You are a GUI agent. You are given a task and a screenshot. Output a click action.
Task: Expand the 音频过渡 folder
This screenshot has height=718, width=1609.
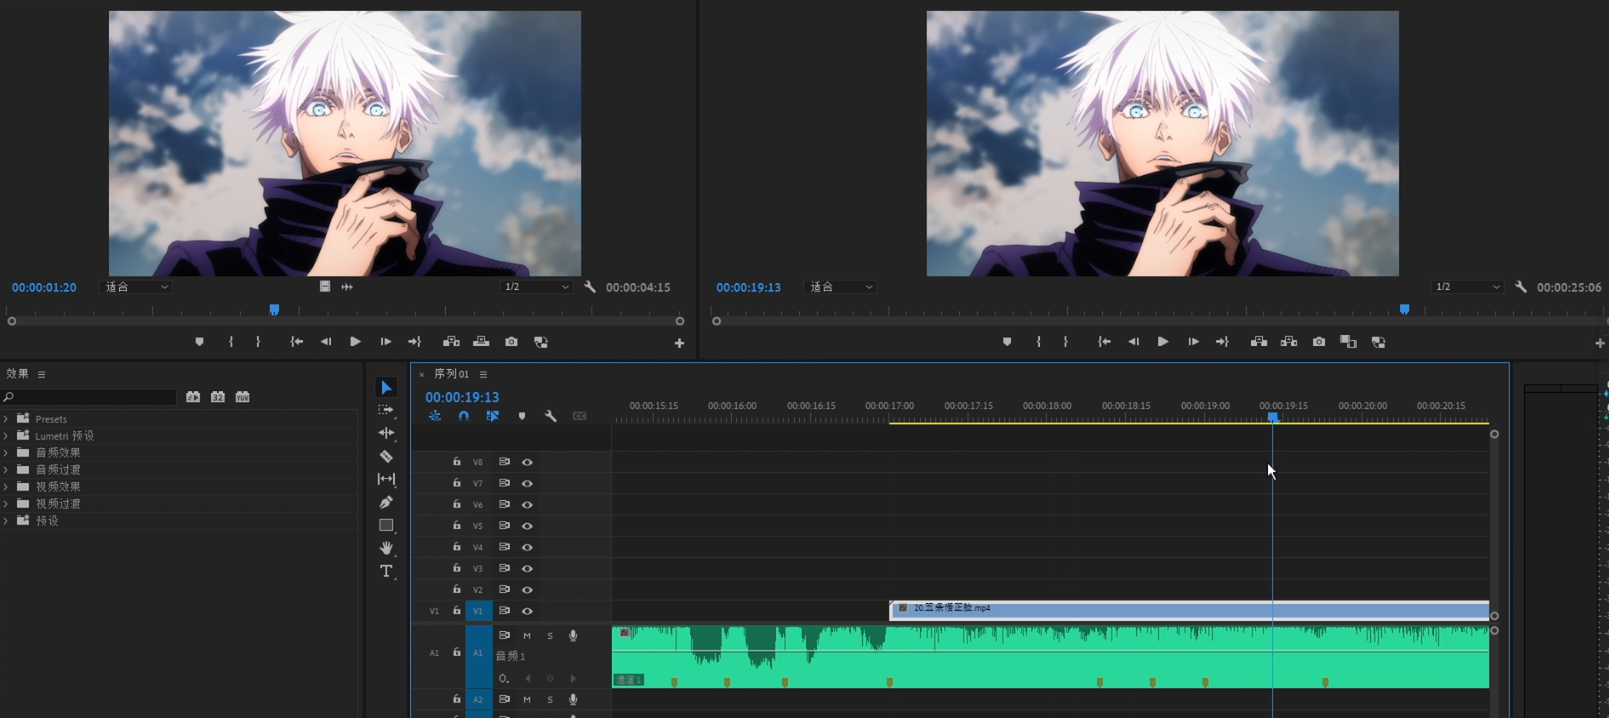(6, 470)
